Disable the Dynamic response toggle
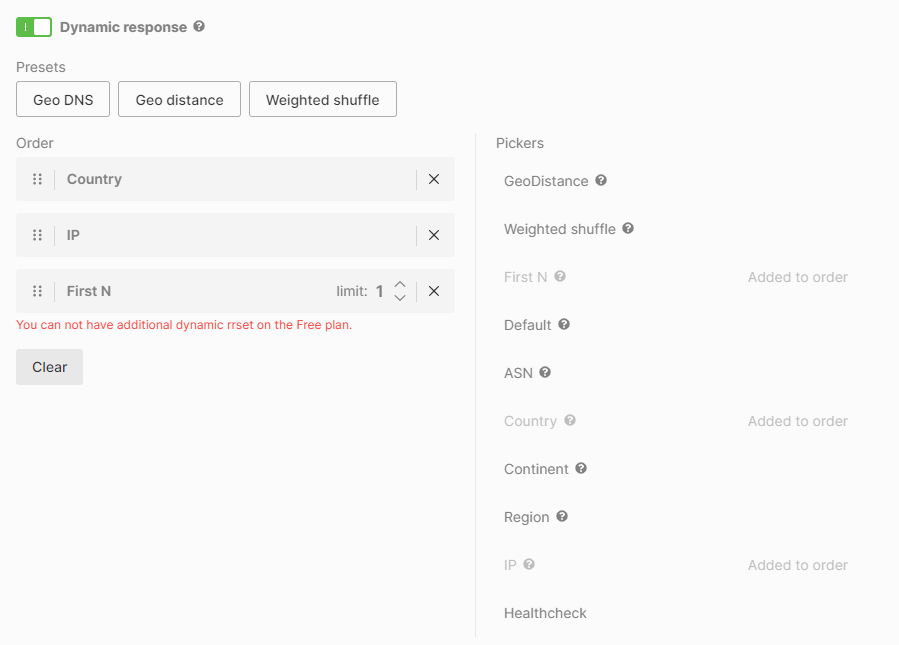The width and height of the screenshot is (899, 645). pyautogui.click(x=33, y=27)
